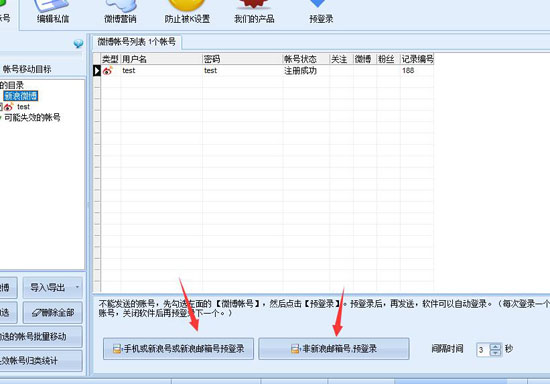The height and width of the screenshot is (384, 550).
Task: Select 可能失效的帐号 tree item
Action: click(32, 117)
